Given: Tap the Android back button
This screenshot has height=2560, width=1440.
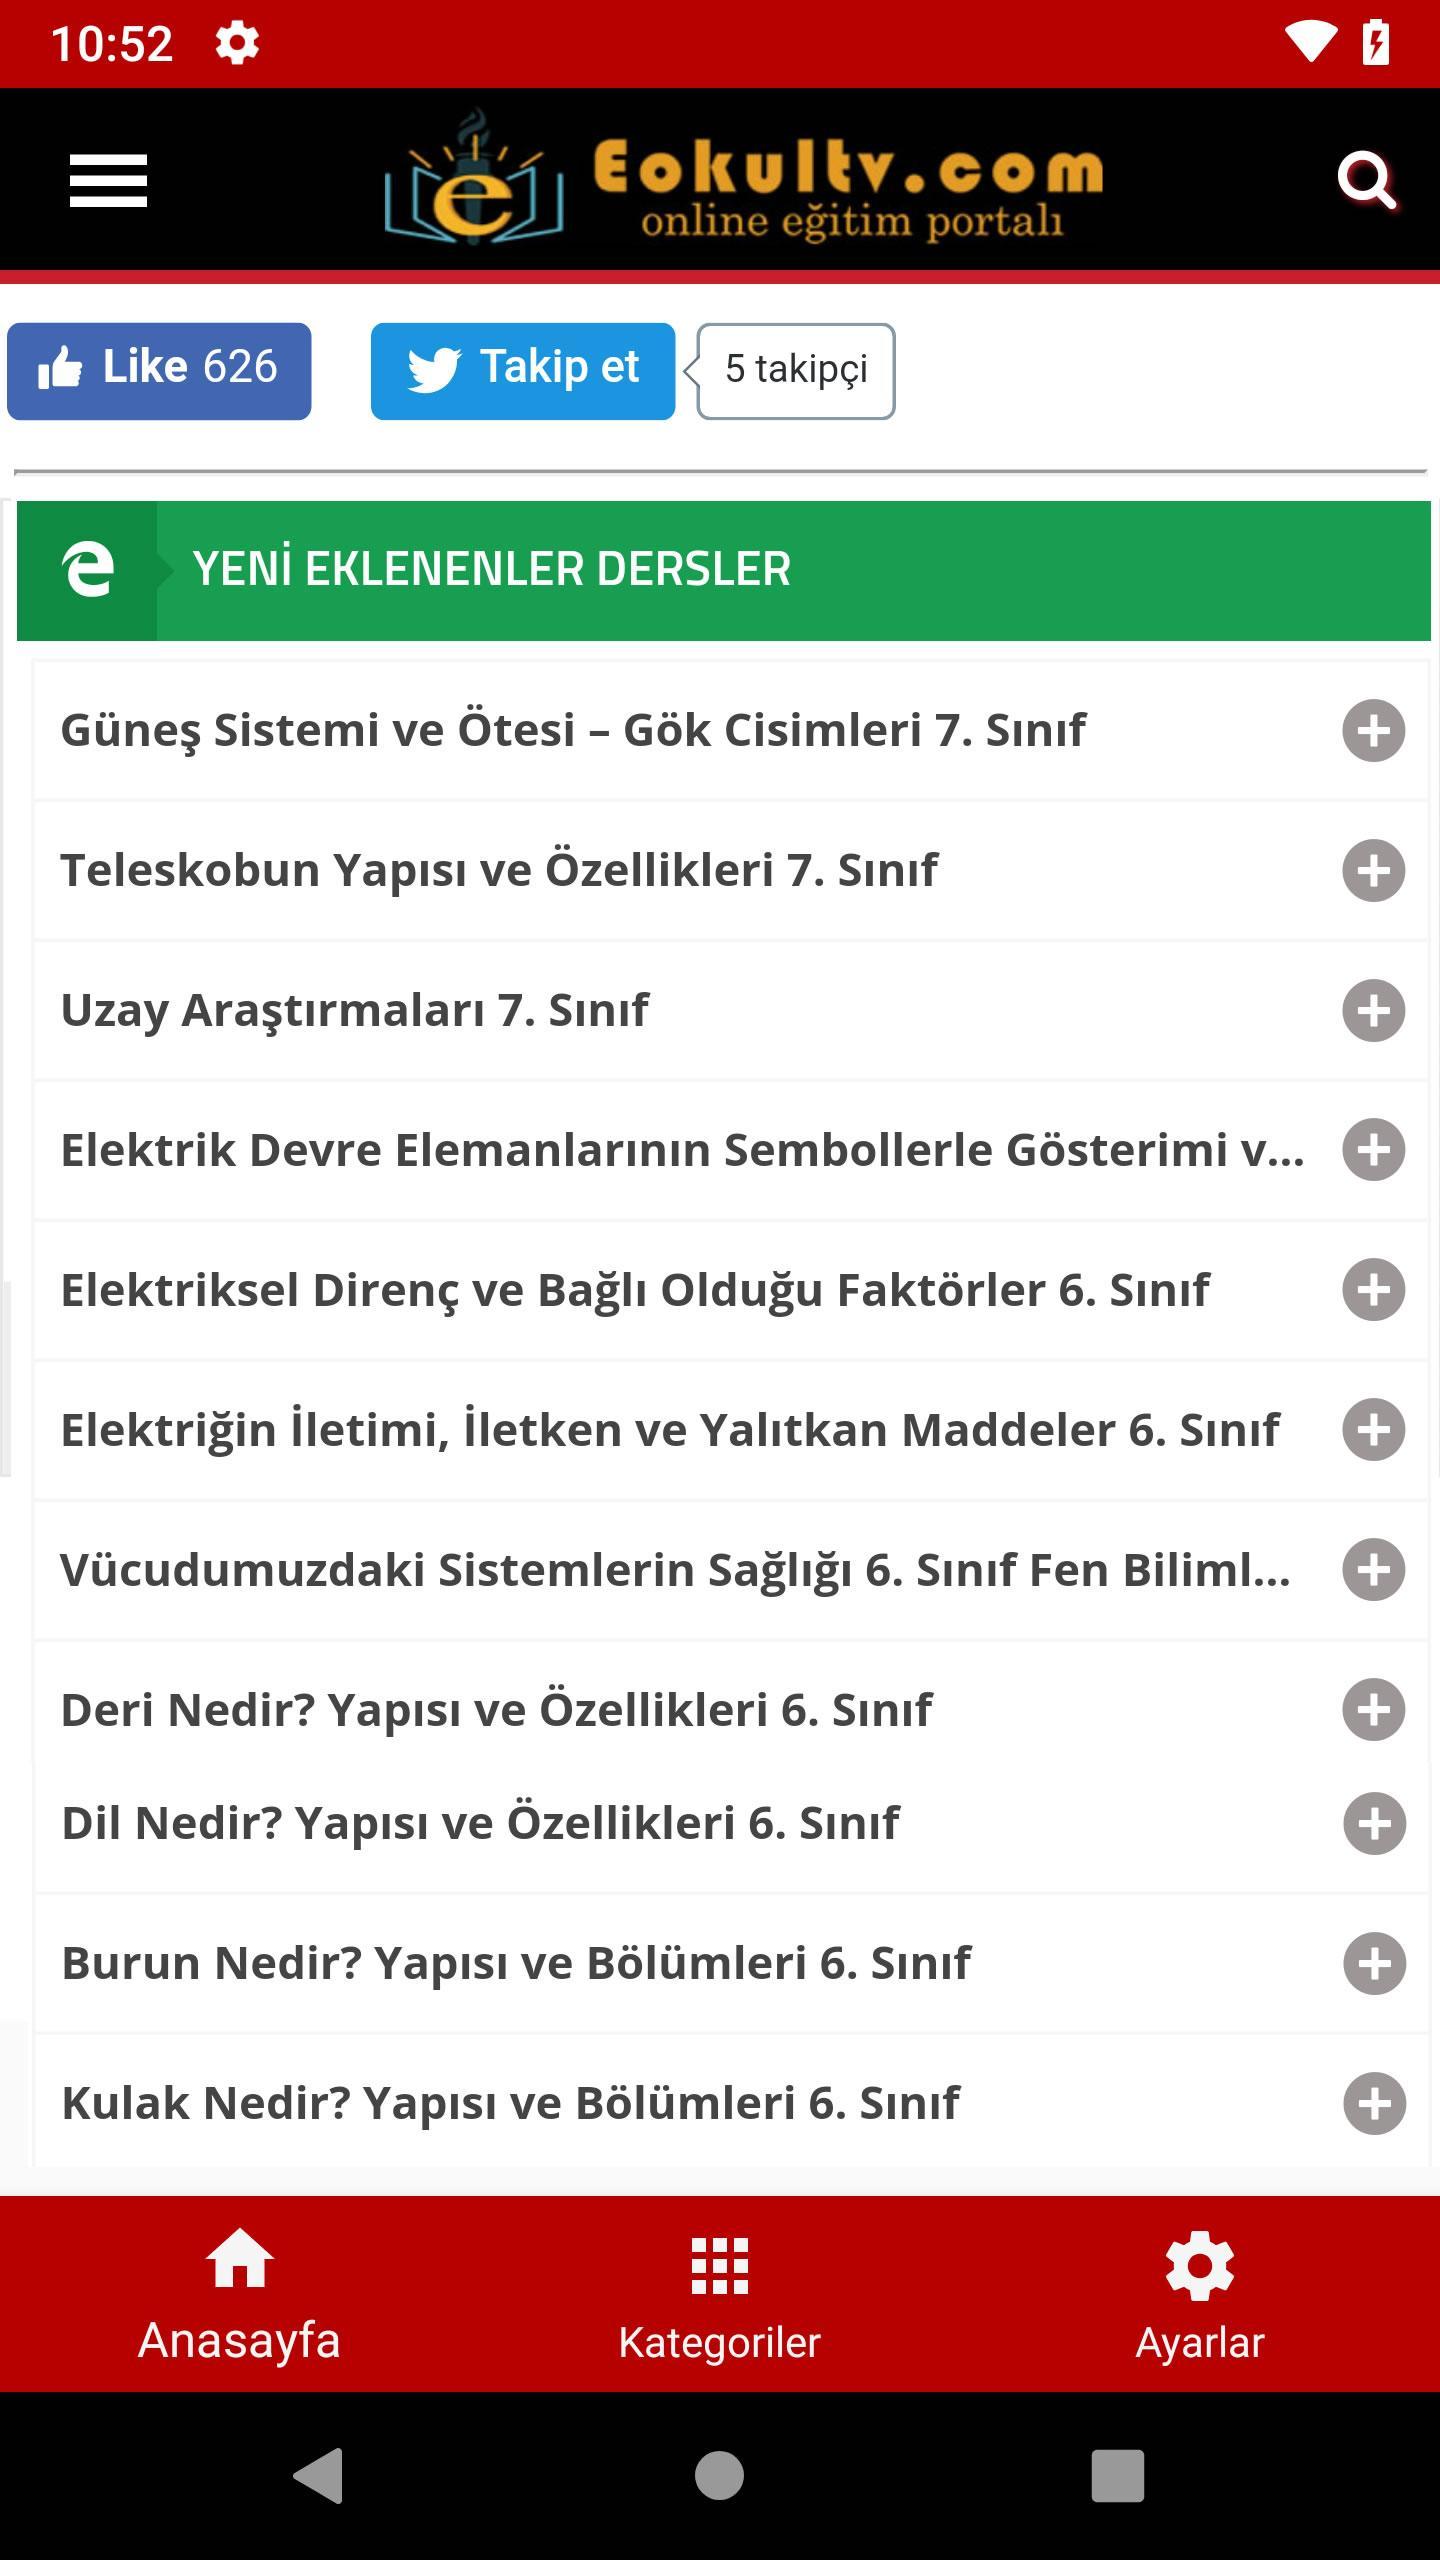Looking at the screenshot, I should (318, 2475).
